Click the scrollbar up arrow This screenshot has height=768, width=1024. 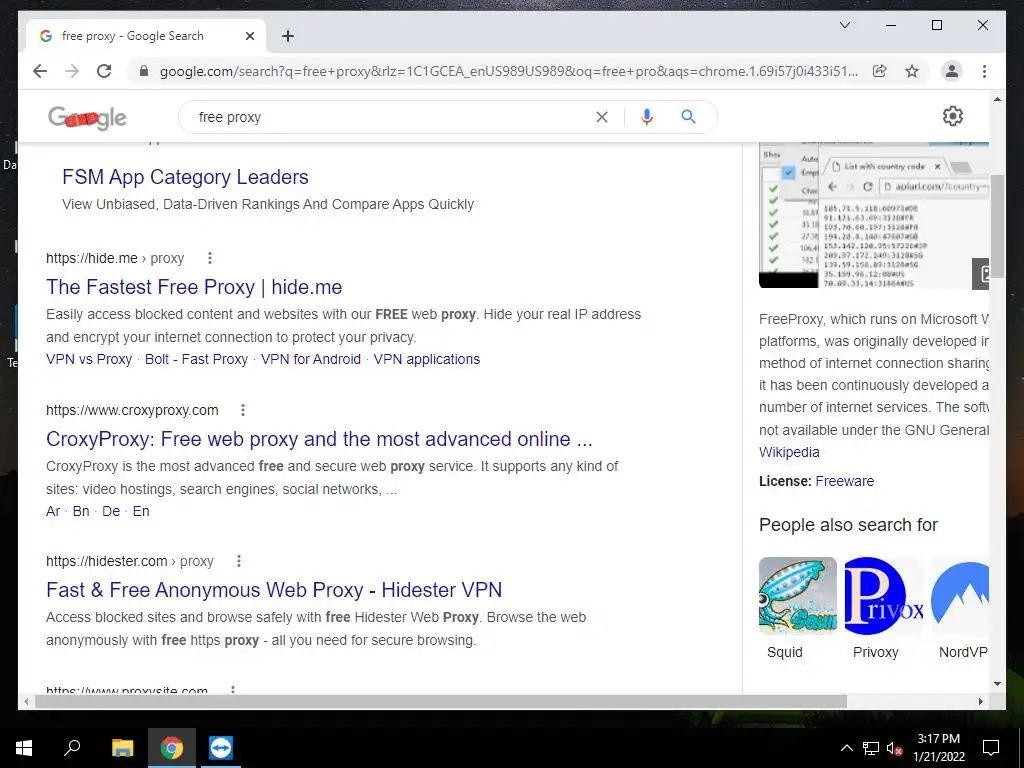pos(997,99)
